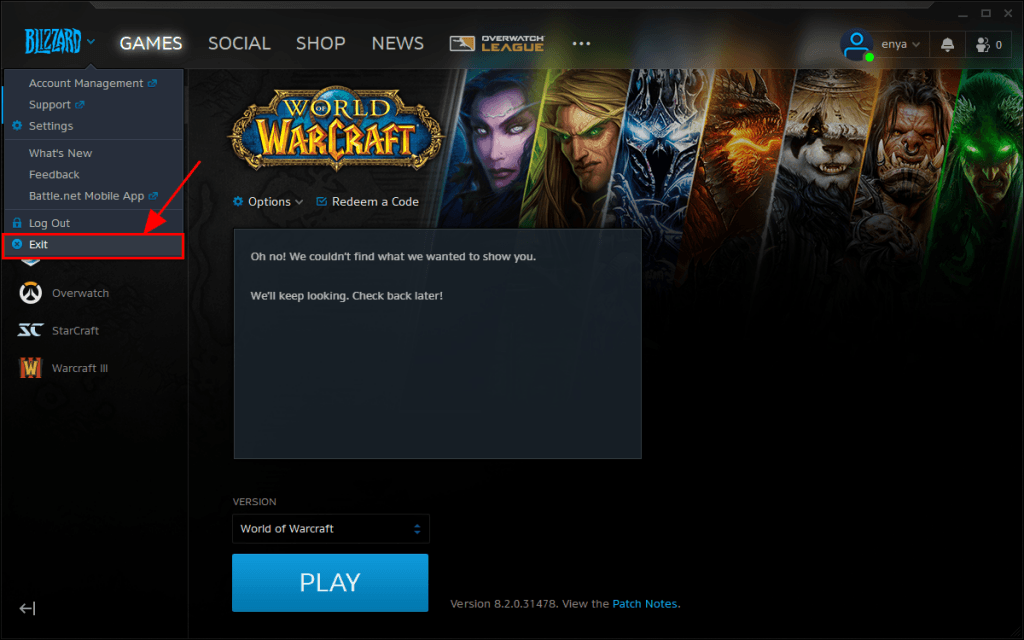
Task: Click the user avatar icon next to enya
Action: (858, 42)
